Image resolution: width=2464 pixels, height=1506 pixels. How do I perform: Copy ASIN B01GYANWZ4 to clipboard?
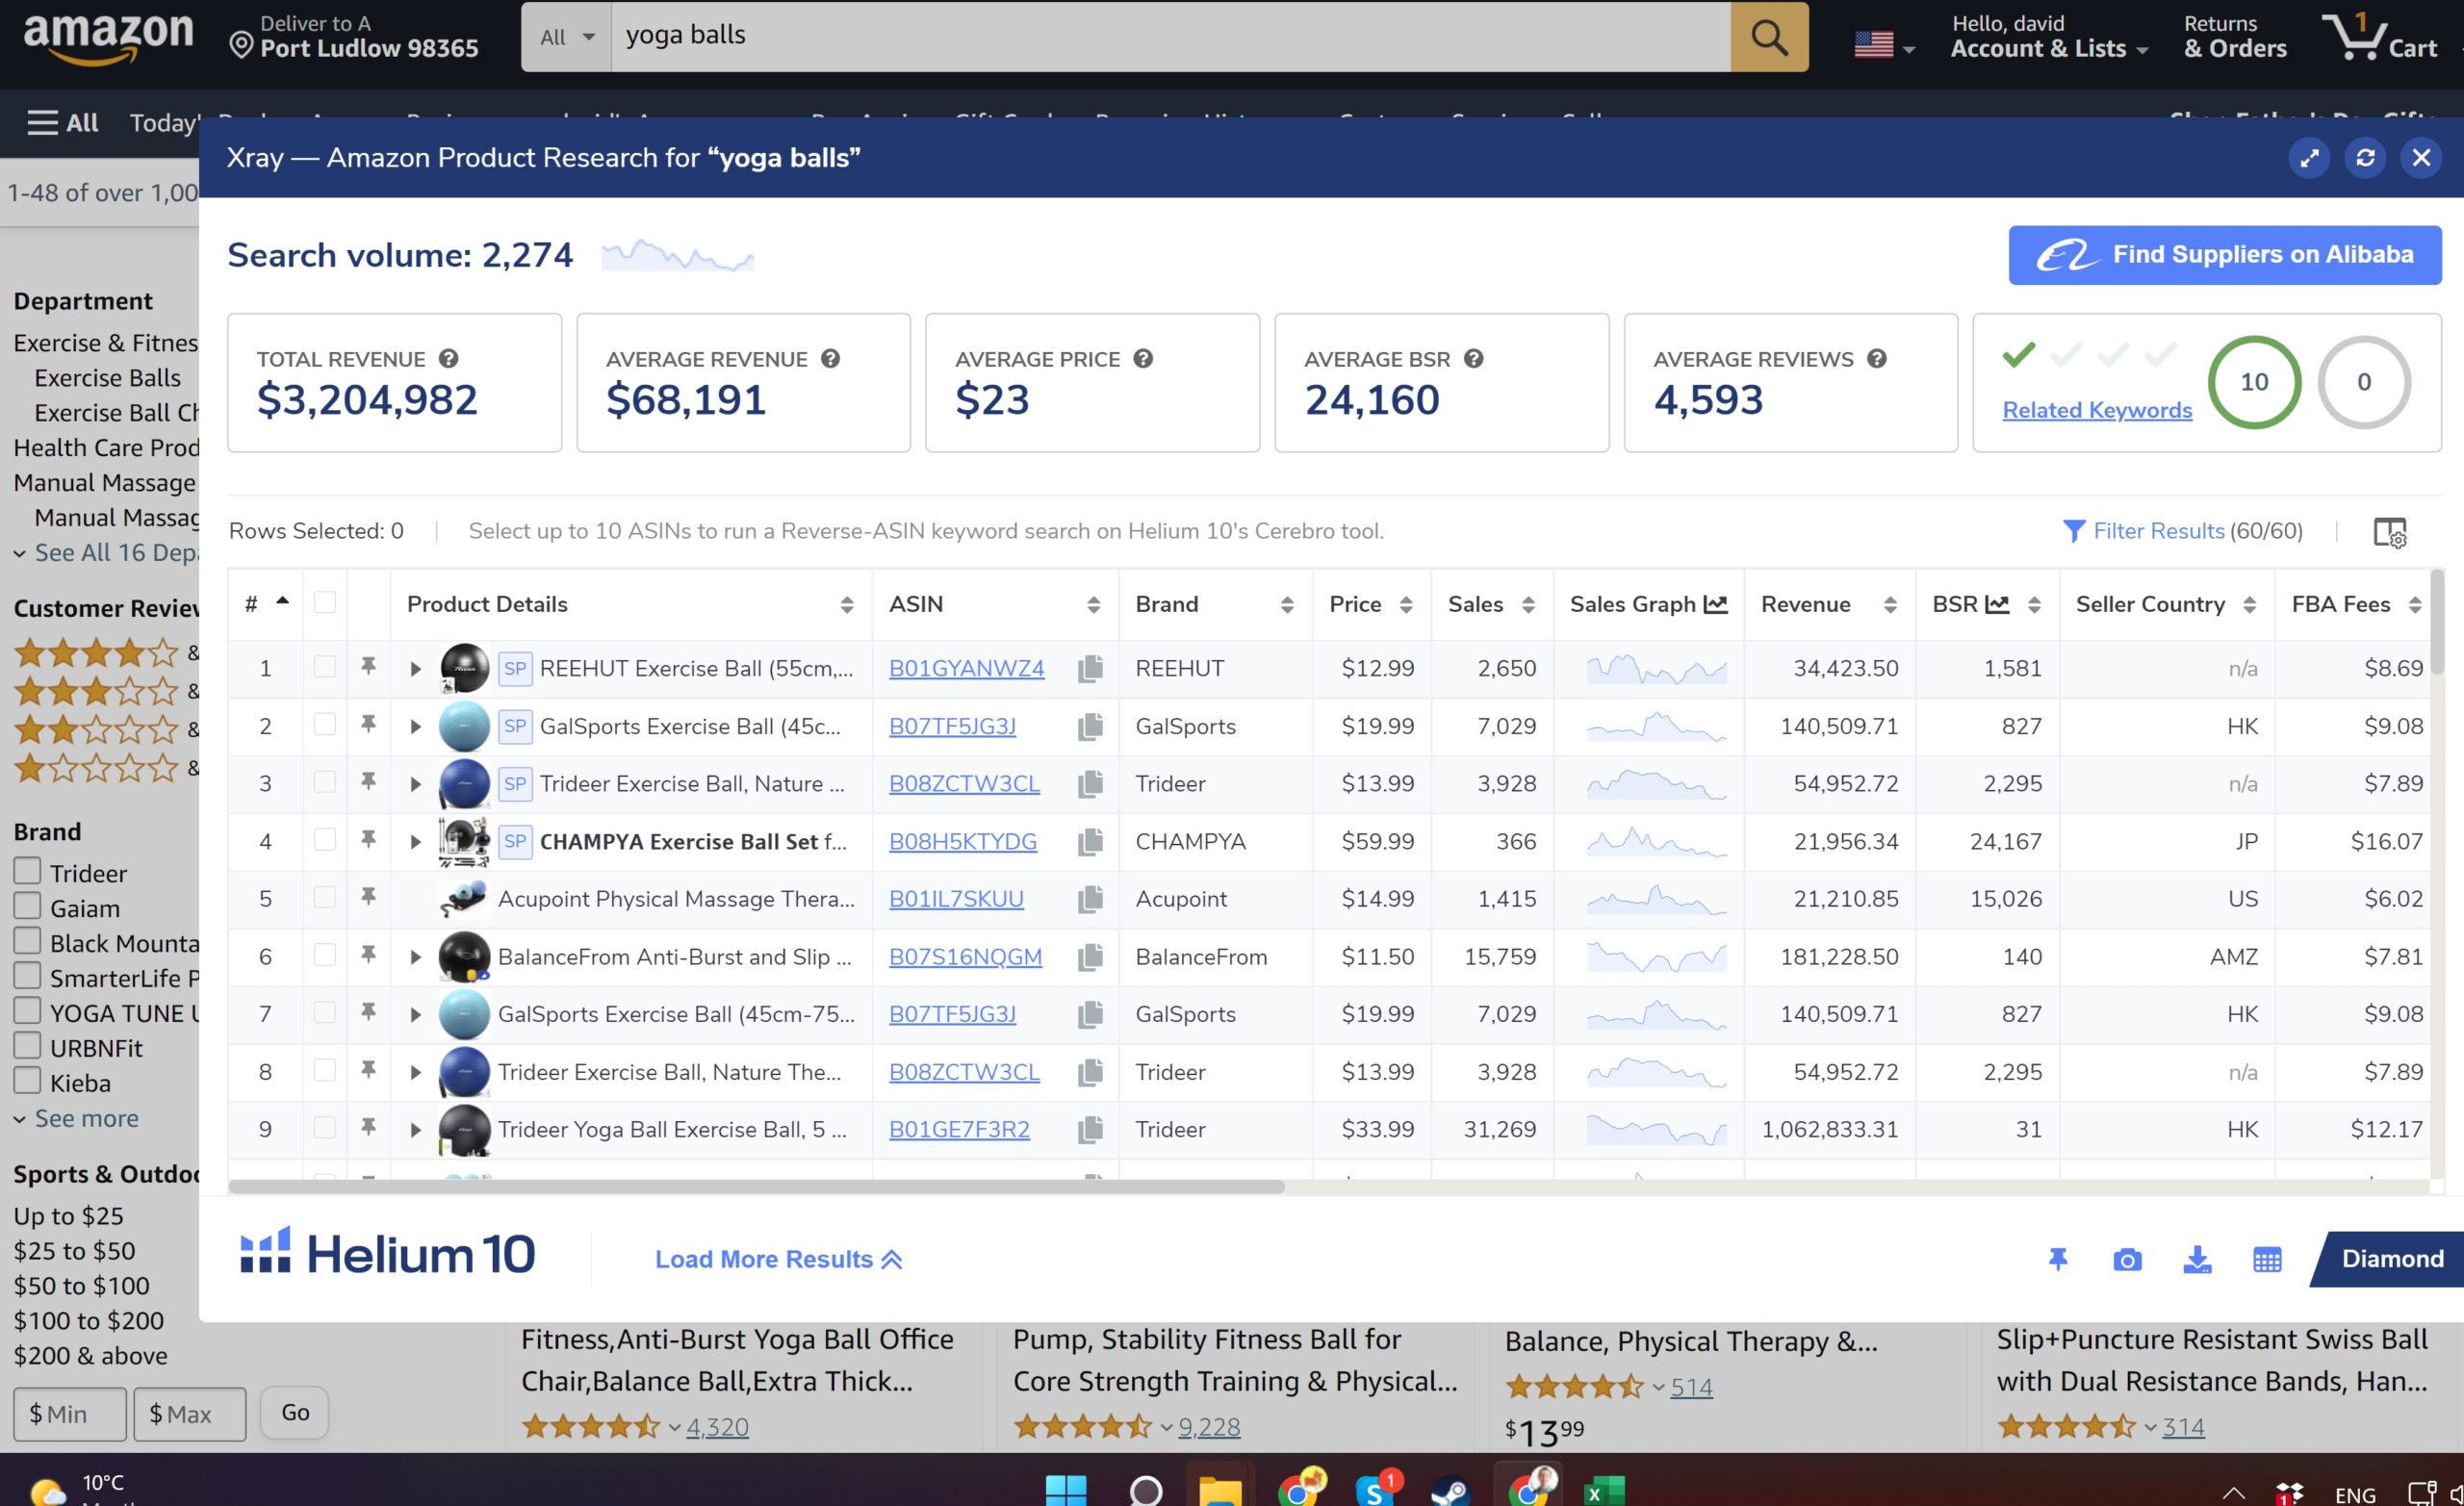coord(1090,669)
